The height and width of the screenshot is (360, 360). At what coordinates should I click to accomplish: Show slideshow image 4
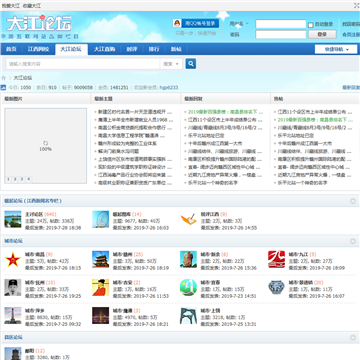click(29, 179)
